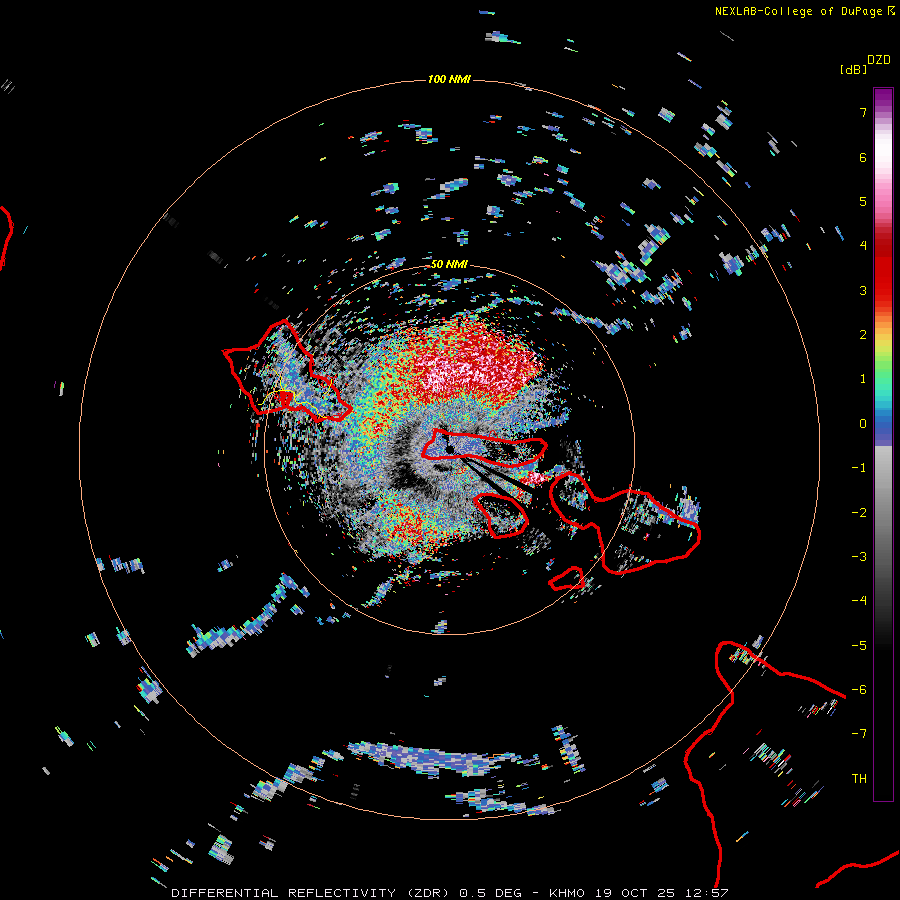900x900 pixels.
Task: Click the -5 dB scale label
Action: [x=859, y=646]
